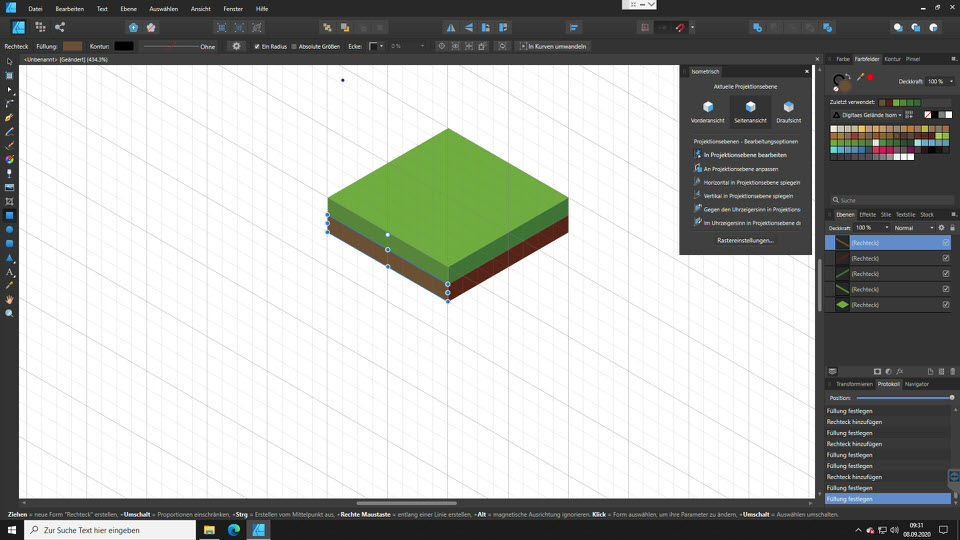Select the Place Image tool
Viewport: 960px width, 540px height.
(x=9, y=187)
